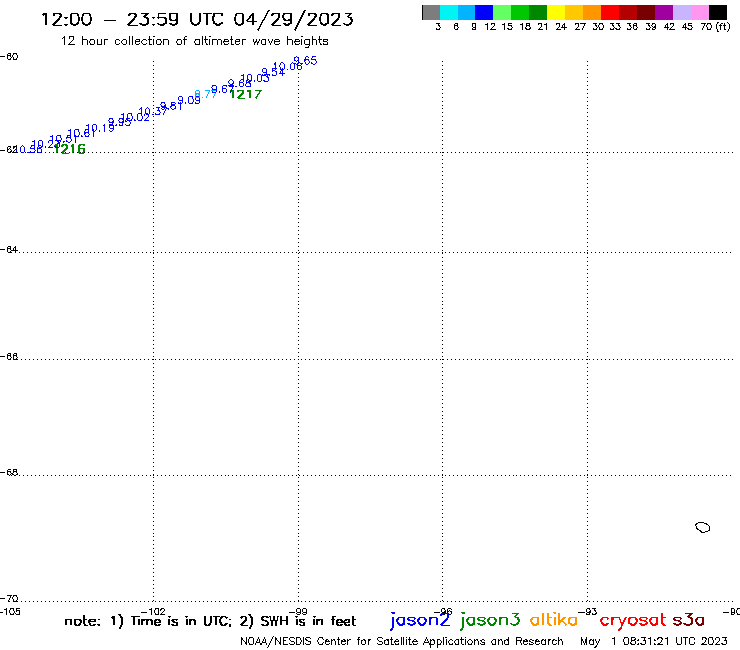Click the '12 hour collection' subtitle
The image size is (740, 650).
coord(194,41)
